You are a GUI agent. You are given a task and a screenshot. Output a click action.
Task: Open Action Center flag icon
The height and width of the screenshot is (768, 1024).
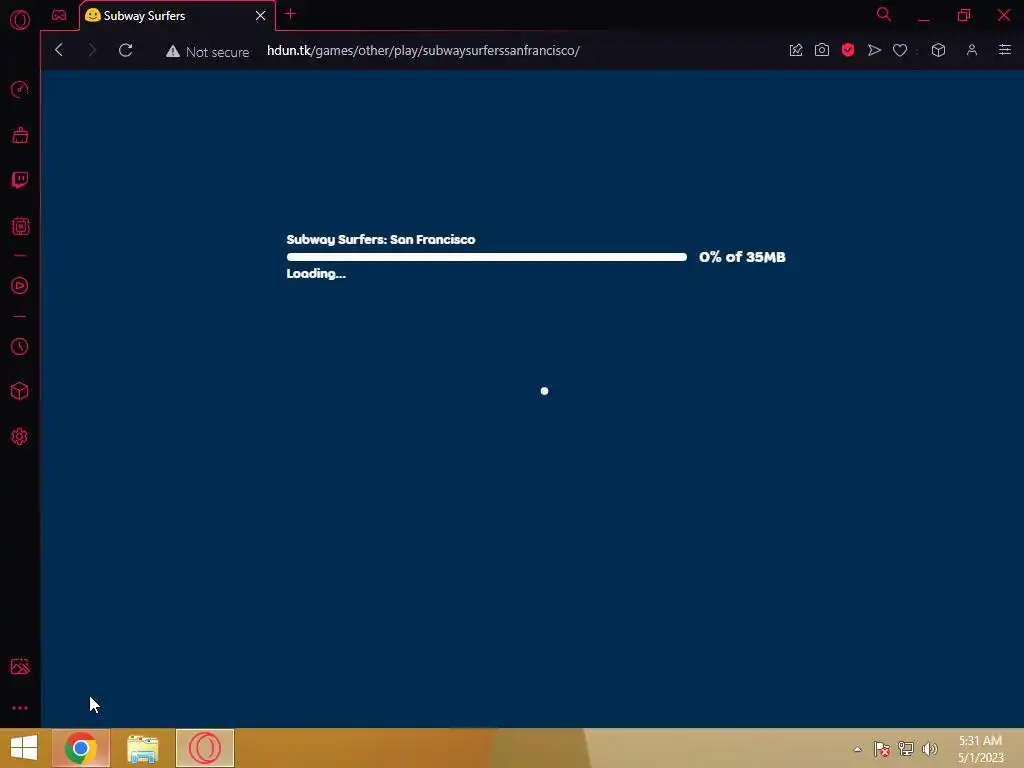click(882, 749)
